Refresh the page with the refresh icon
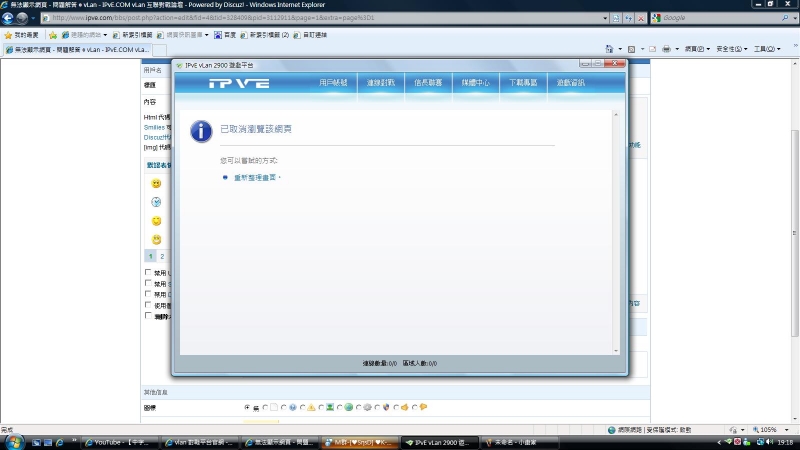The width and height of the screenshot is (800, 450). point(629,18)
